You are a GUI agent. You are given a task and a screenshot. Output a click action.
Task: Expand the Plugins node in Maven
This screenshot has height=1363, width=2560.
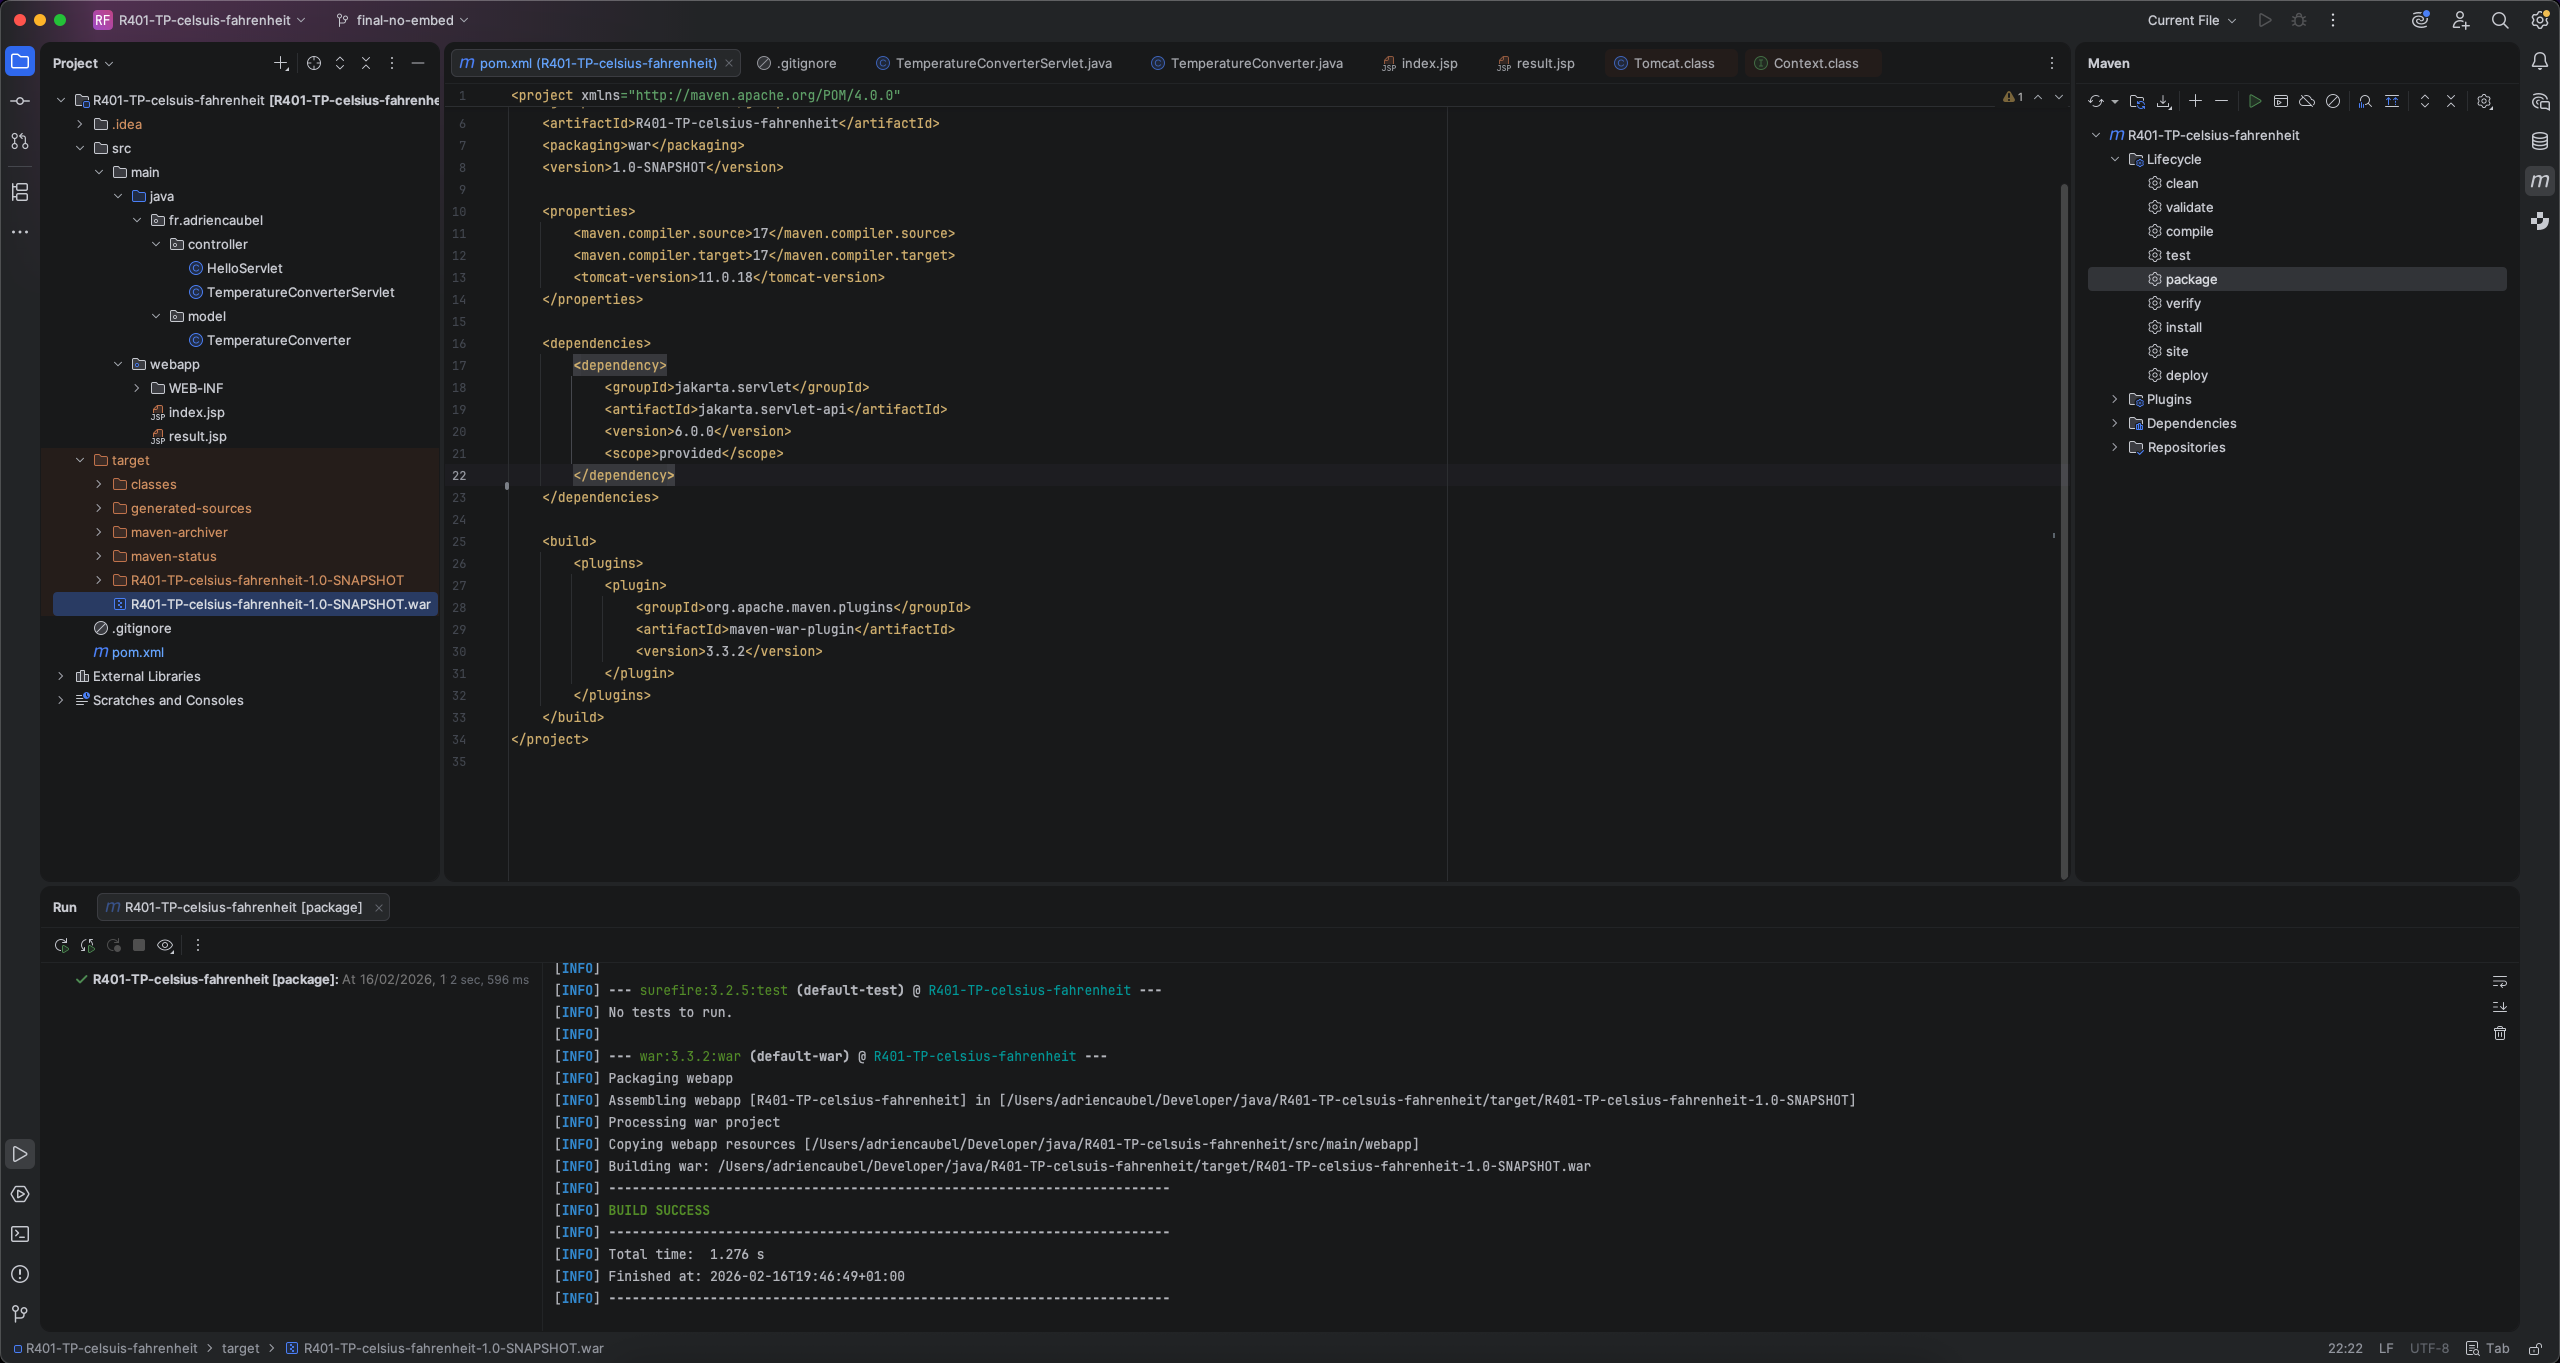[x=2115, y=399]
